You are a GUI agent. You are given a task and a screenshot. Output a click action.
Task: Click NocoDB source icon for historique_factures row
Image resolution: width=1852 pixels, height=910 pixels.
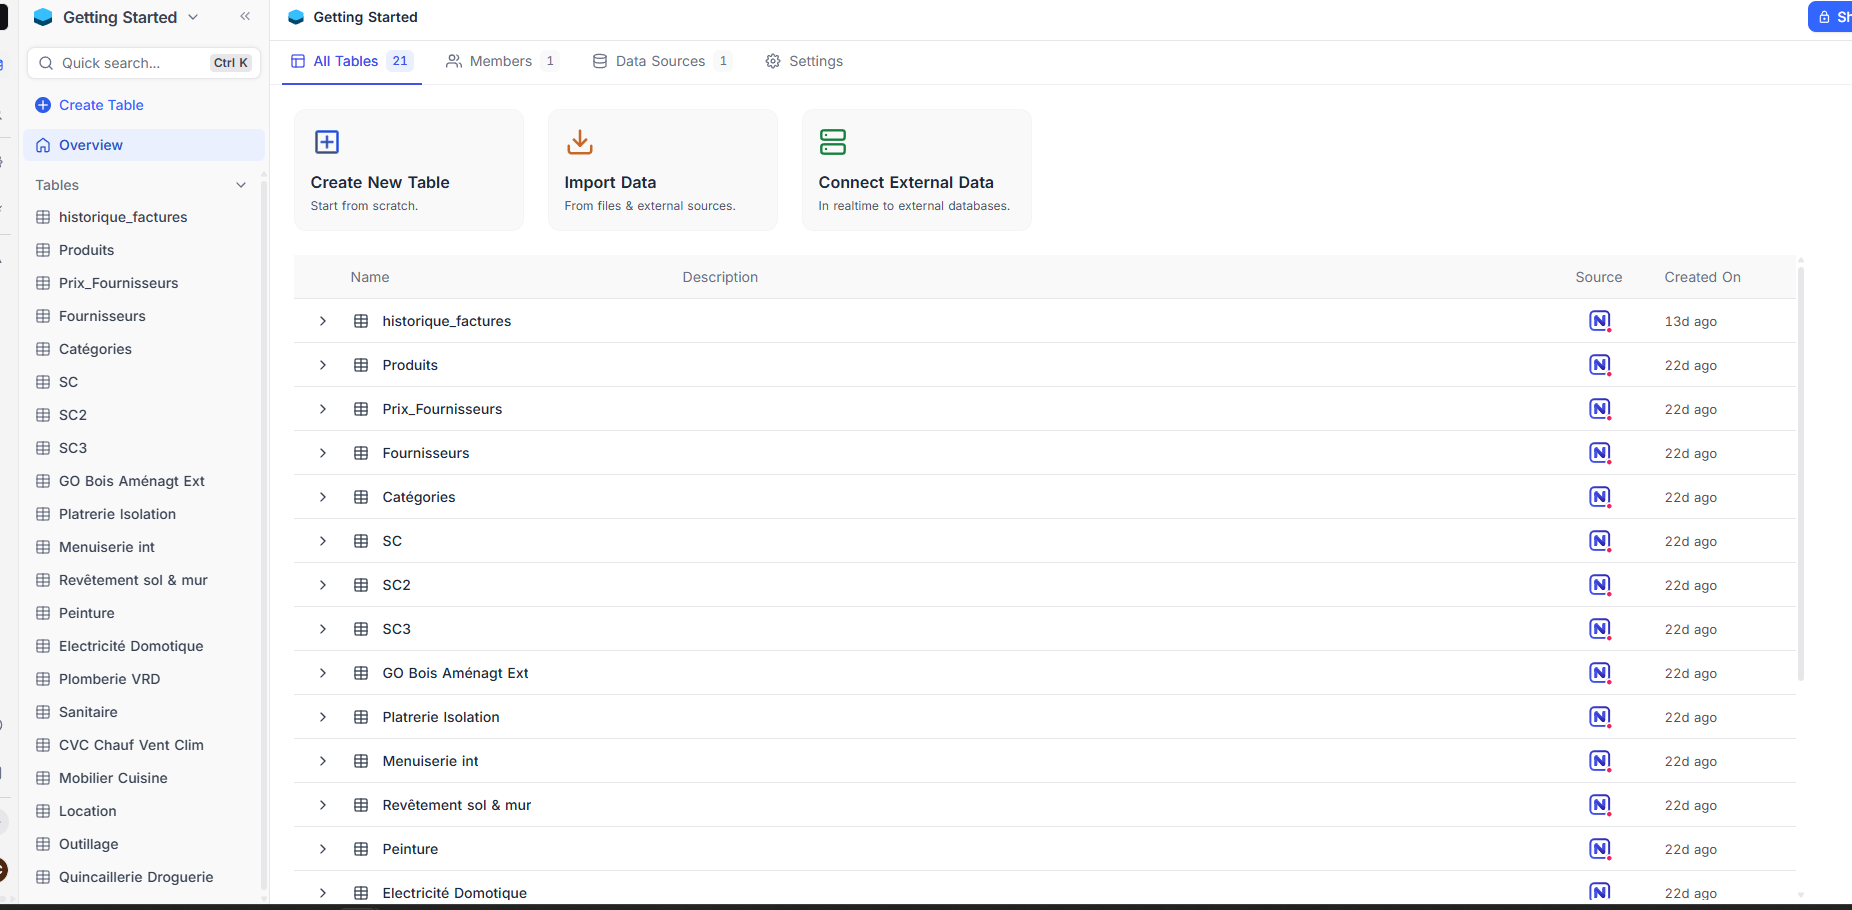click(1600, 321)
